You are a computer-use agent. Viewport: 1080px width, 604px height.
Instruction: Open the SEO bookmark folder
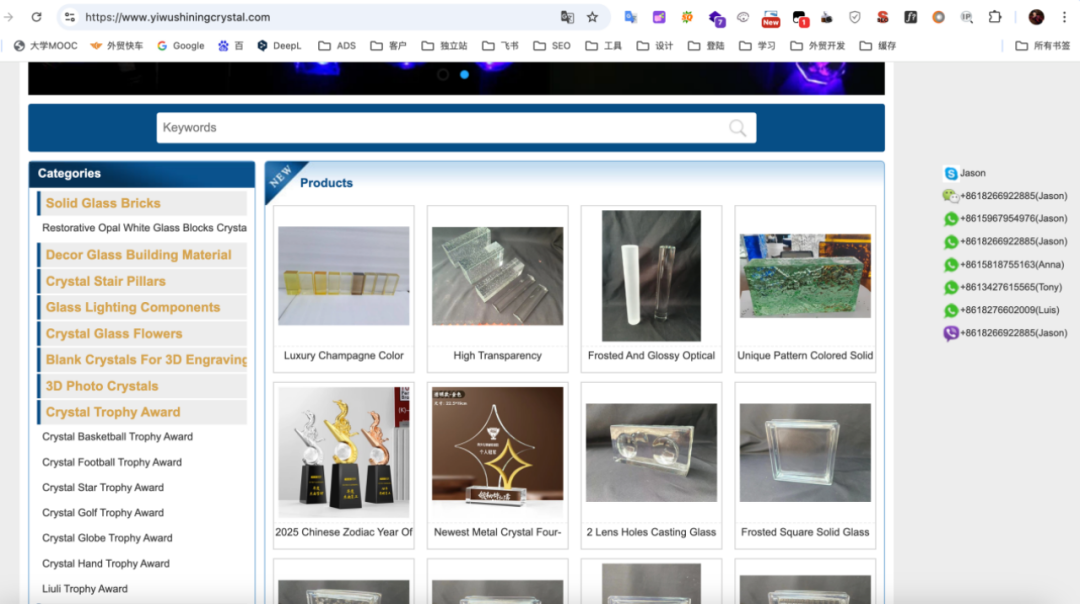(552, 45)
